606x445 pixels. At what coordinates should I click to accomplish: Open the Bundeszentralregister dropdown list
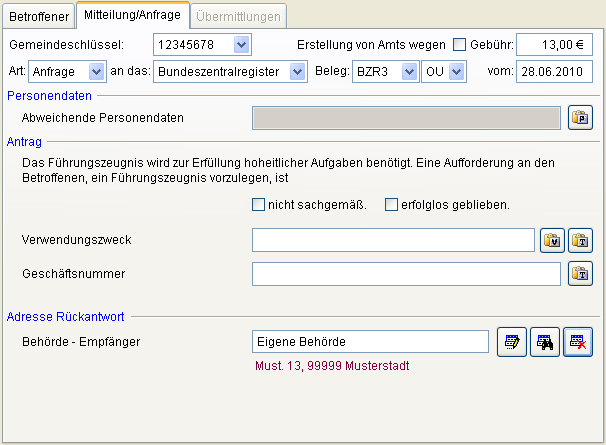coord(297,72)
